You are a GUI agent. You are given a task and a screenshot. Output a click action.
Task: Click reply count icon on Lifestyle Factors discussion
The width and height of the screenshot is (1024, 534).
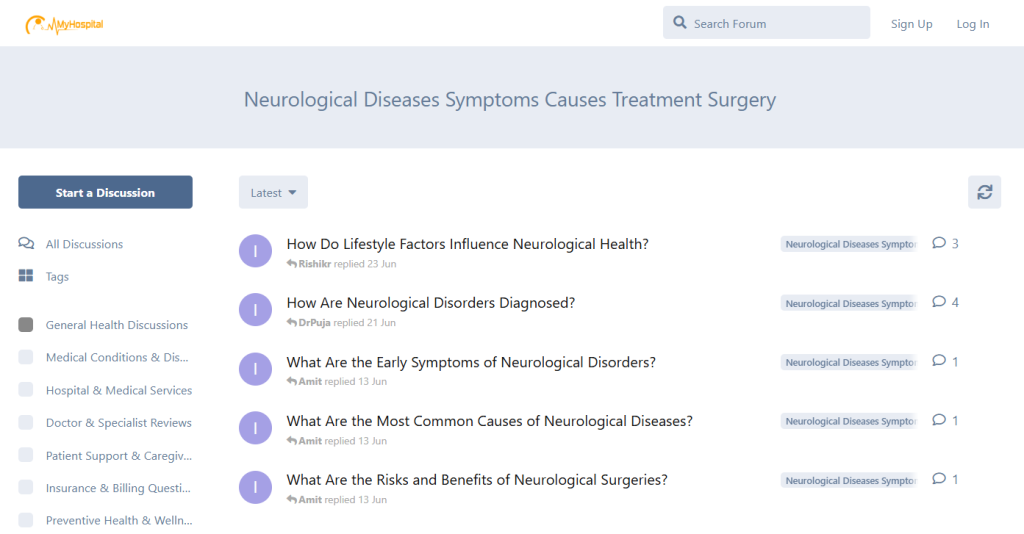tap(939, 243)
